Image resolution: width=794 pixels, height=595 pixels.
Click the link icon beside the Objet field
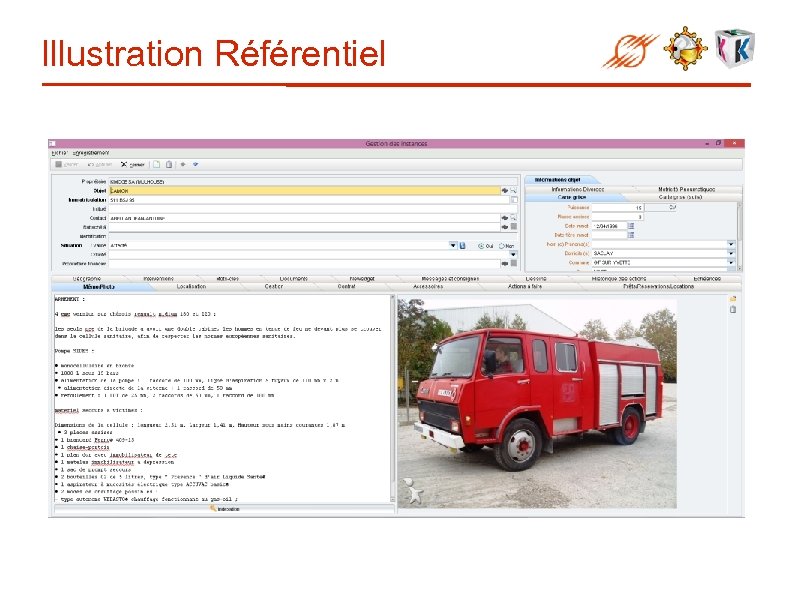(505, 190)
